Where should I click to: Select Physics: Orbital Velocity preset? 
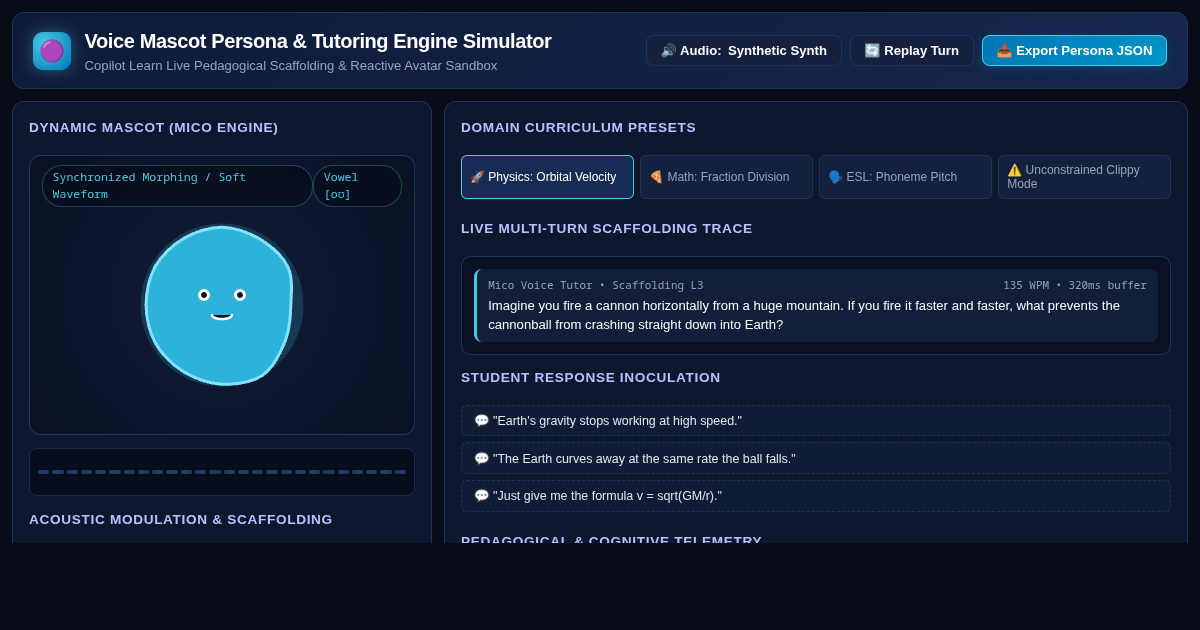point(547,177)
